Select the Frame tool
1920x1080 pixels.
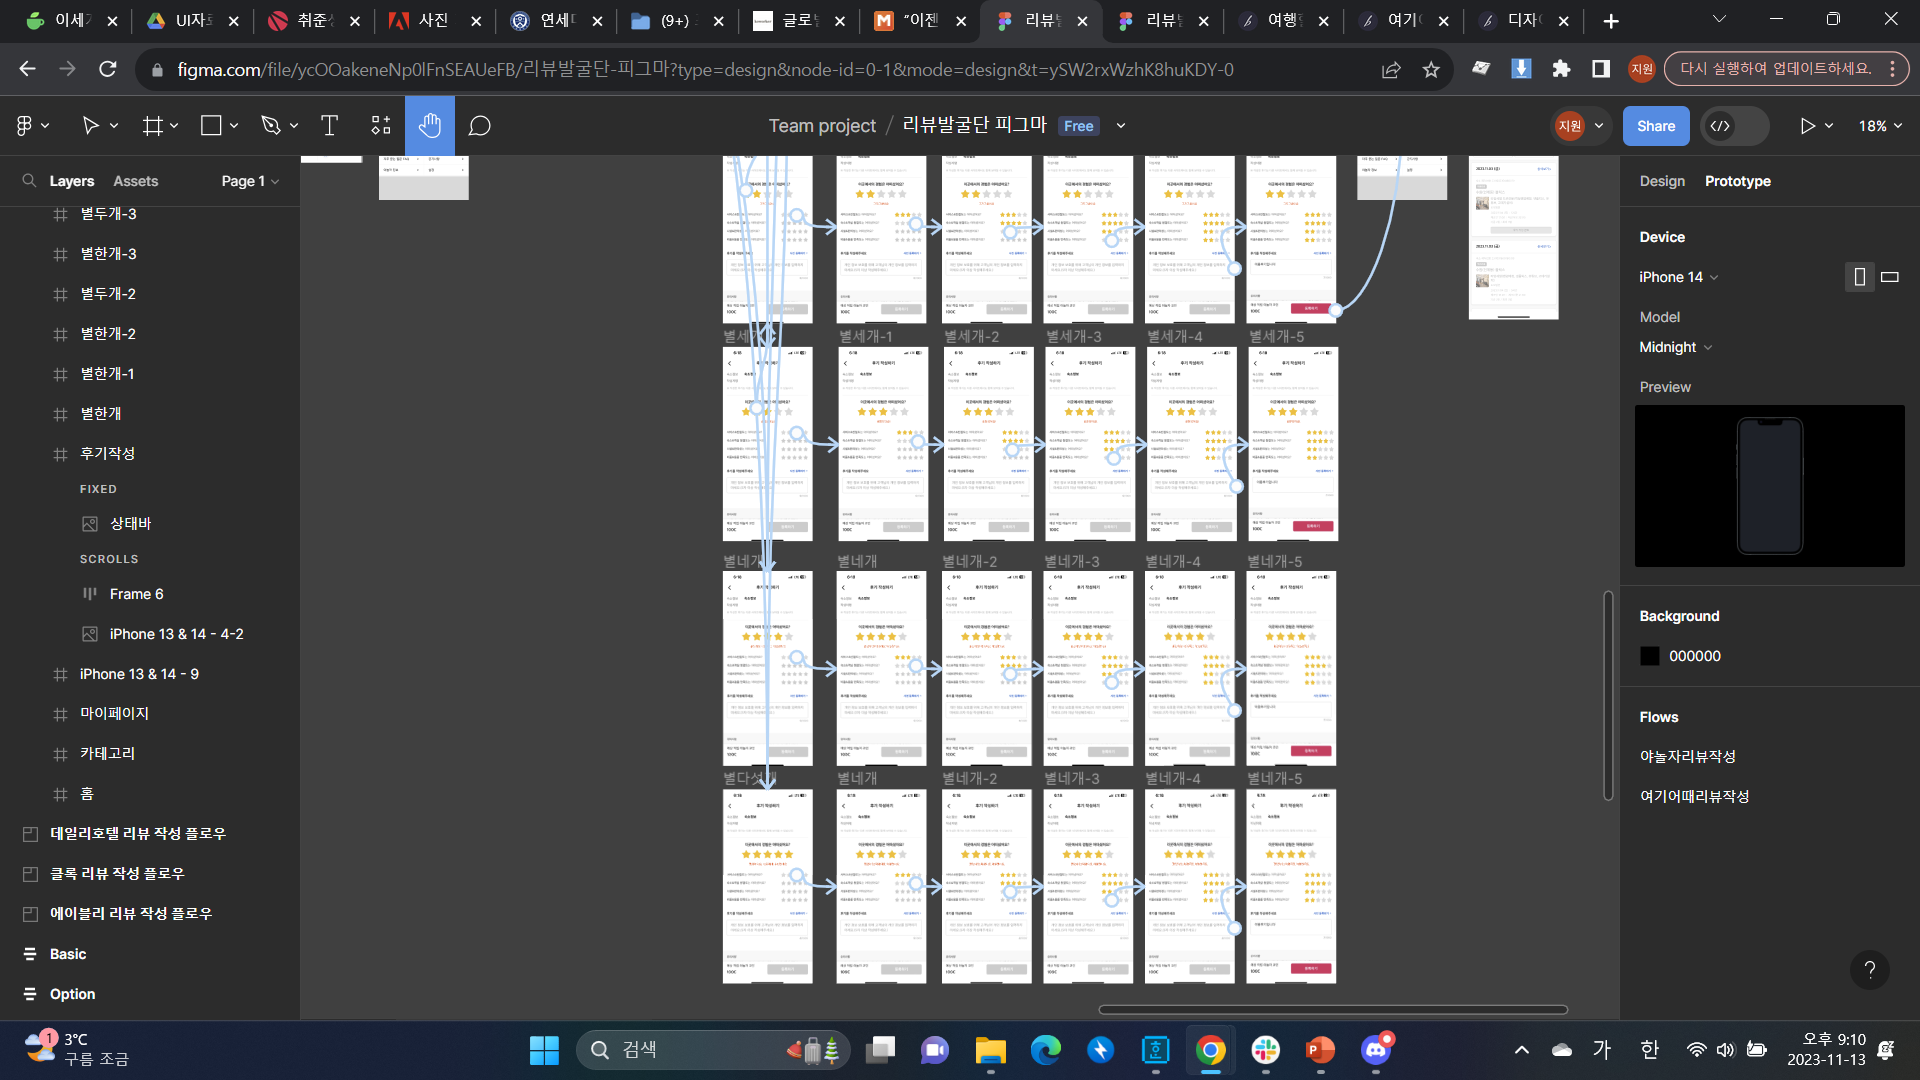click(x=153, y=126)
